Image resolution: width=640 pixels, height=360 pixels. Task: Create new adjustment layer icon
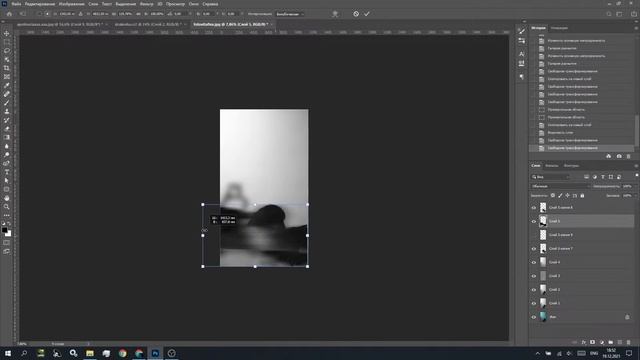click(x=602, y=342)
